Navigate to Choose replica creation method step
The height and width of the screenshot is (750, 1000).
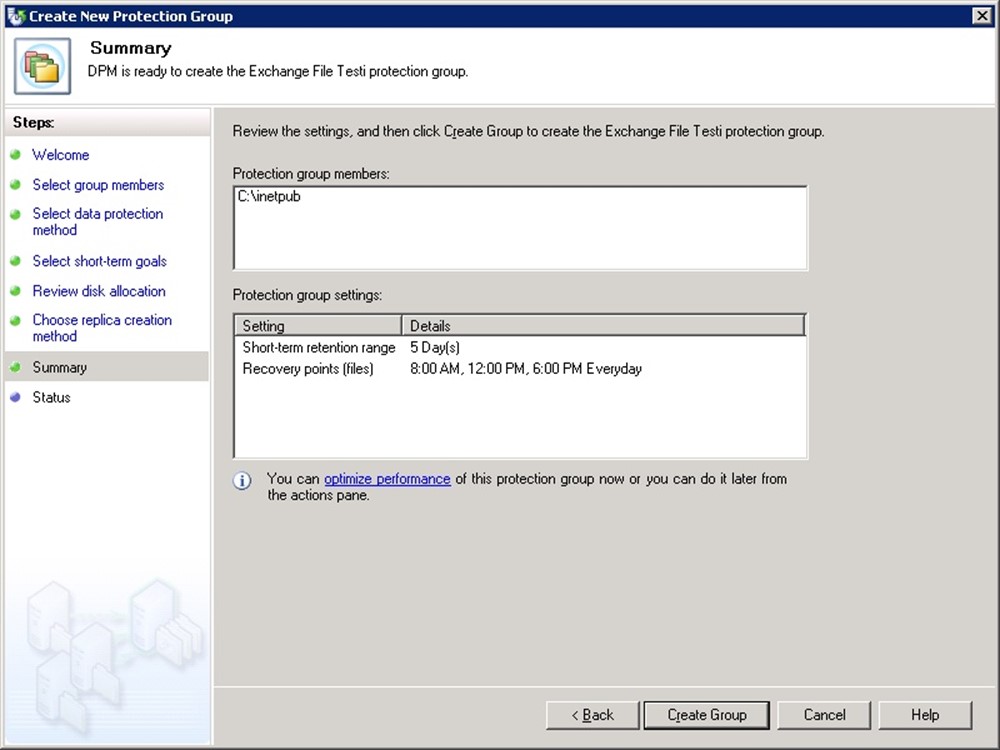point(101,328)
